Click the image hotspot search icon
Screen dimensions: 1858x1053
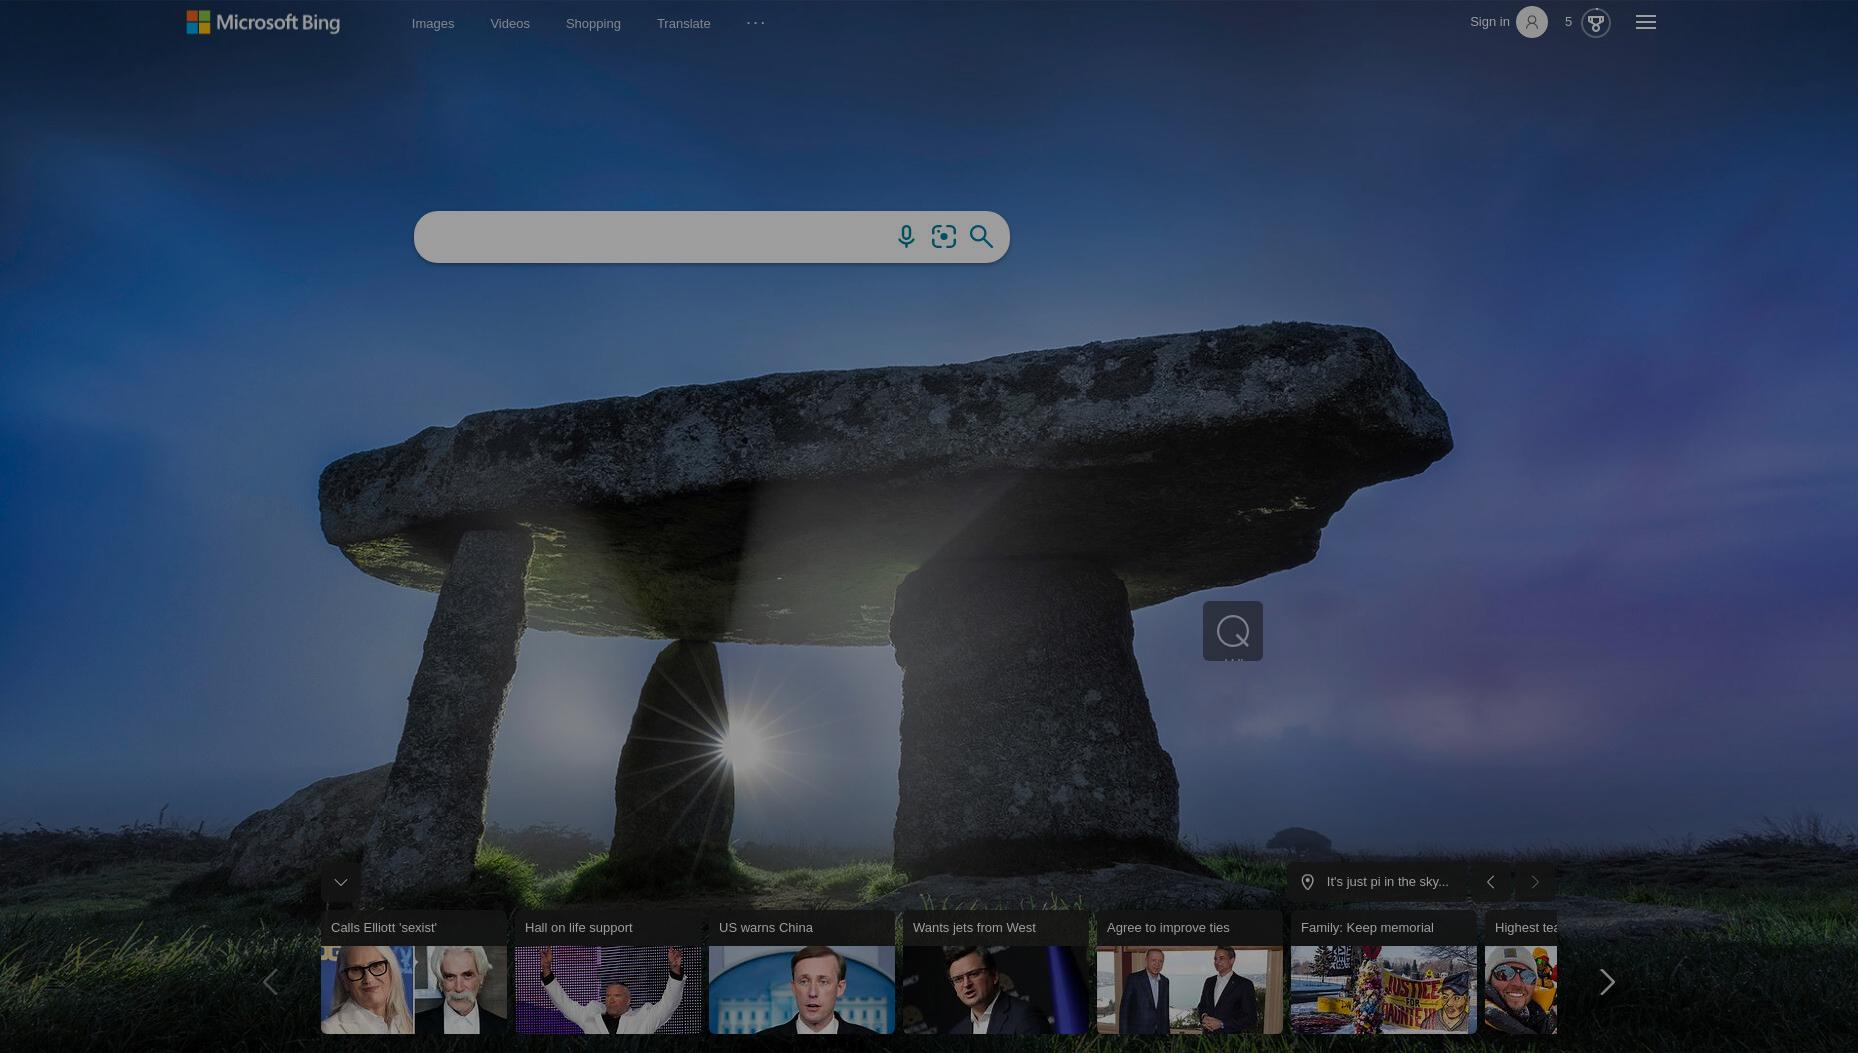pyautogui.click(x=1233, y=631)
